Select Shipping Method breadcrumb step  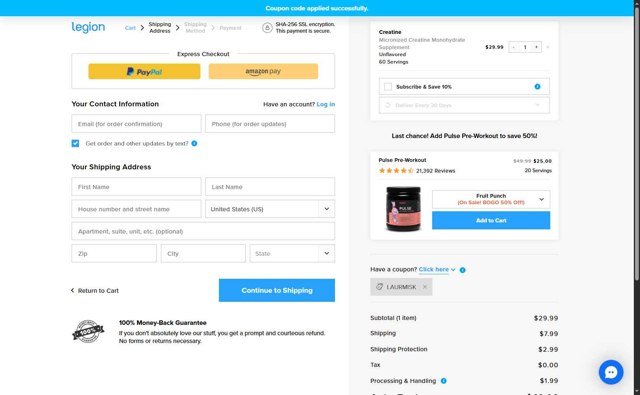195,28
